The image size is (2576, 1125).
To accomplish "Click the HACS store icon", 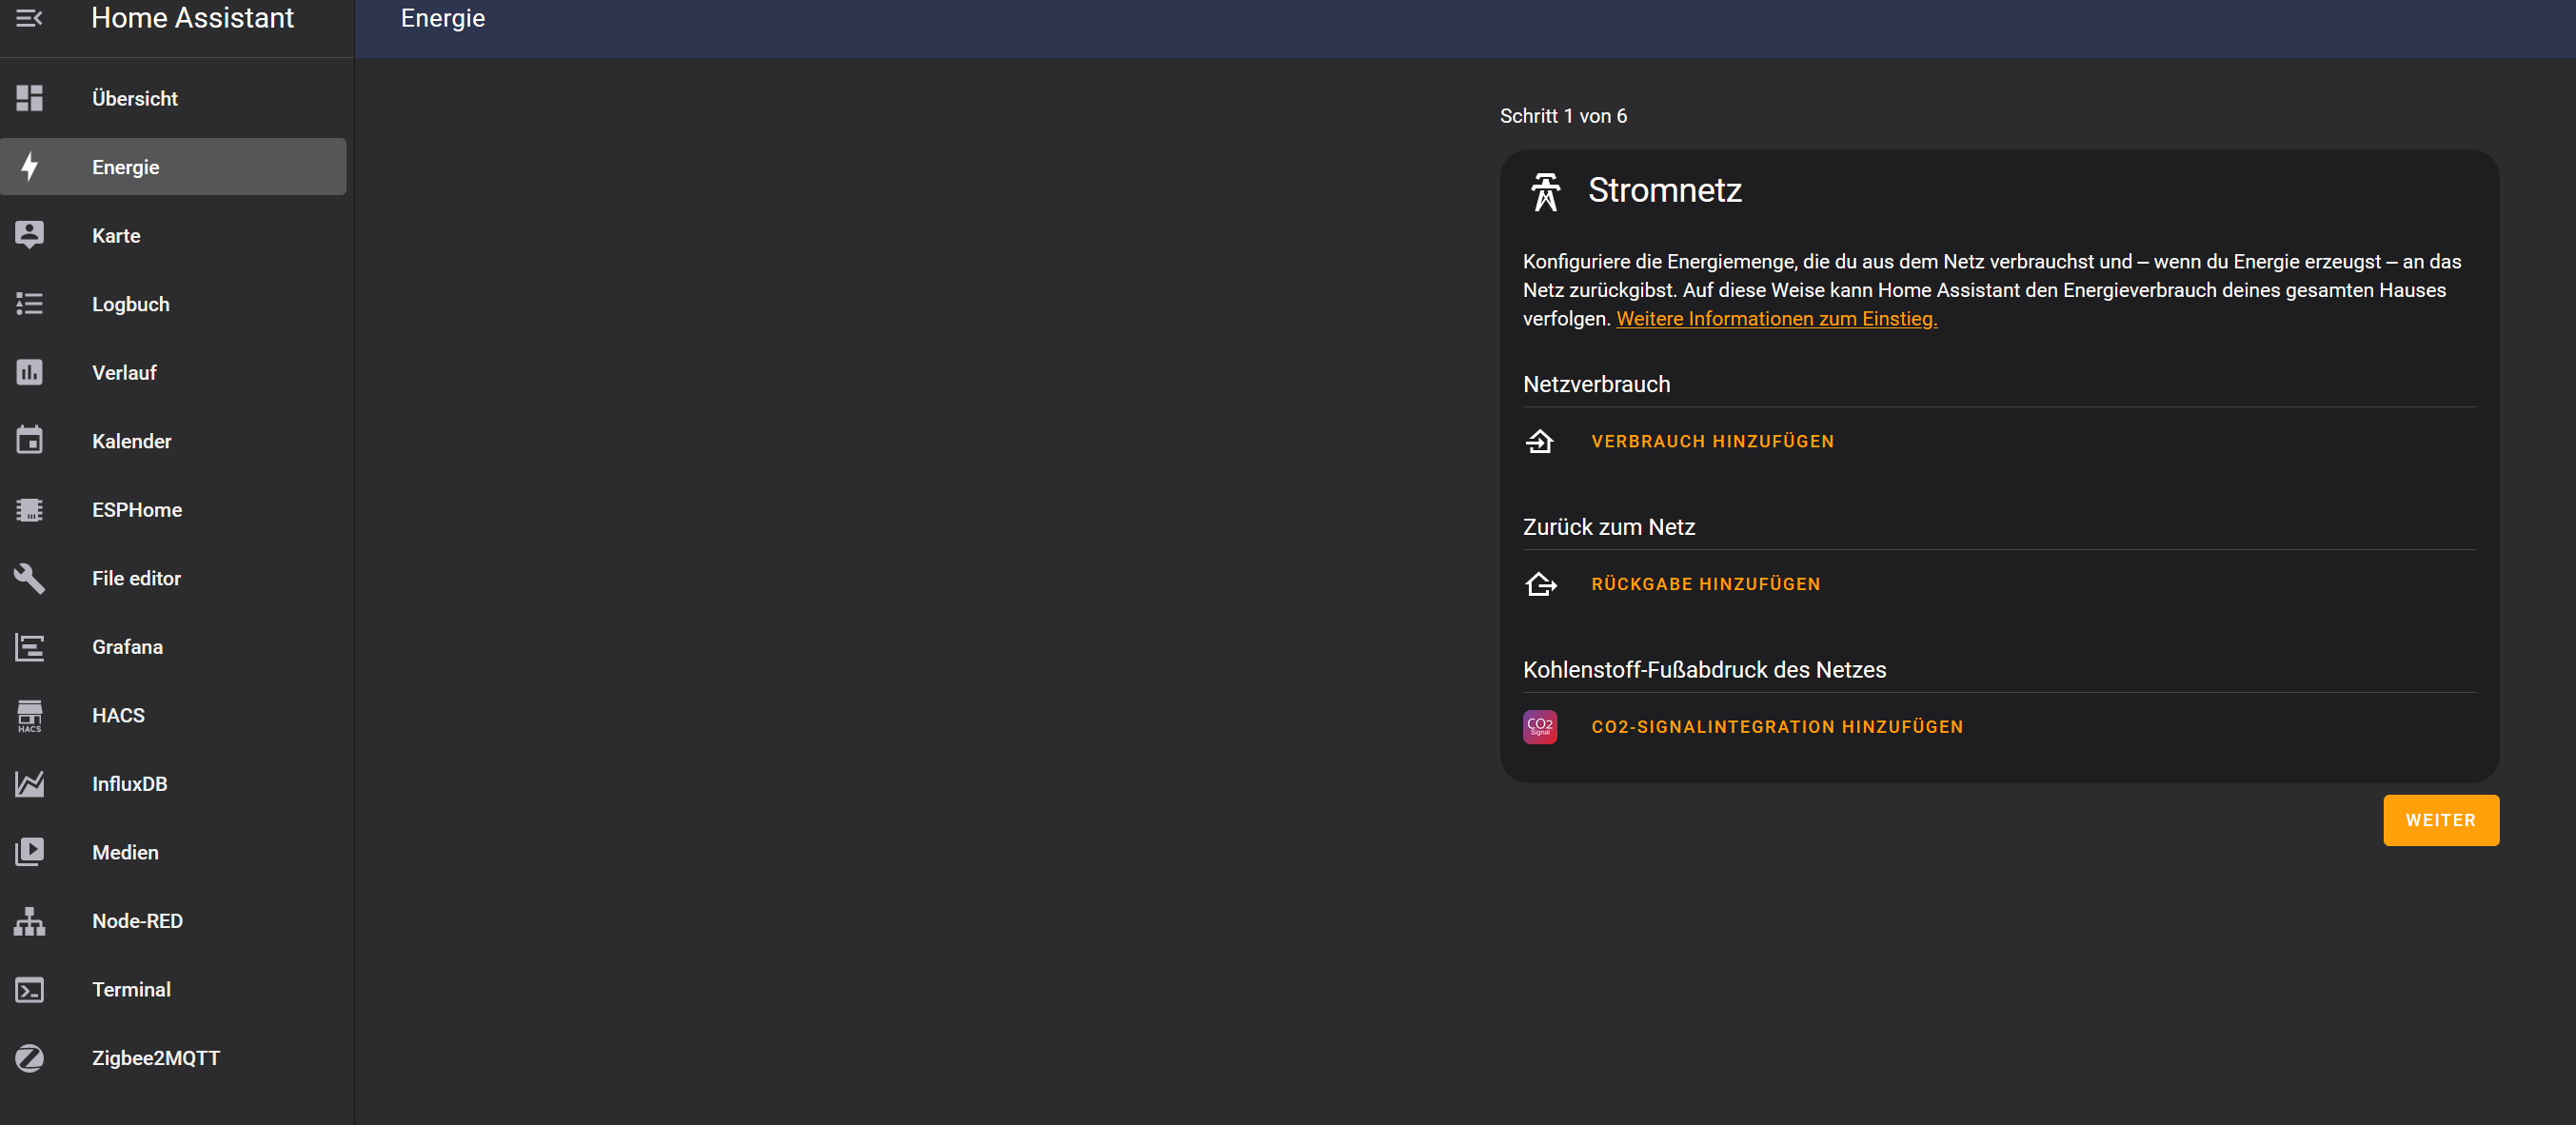I will (x=29, y=716).
